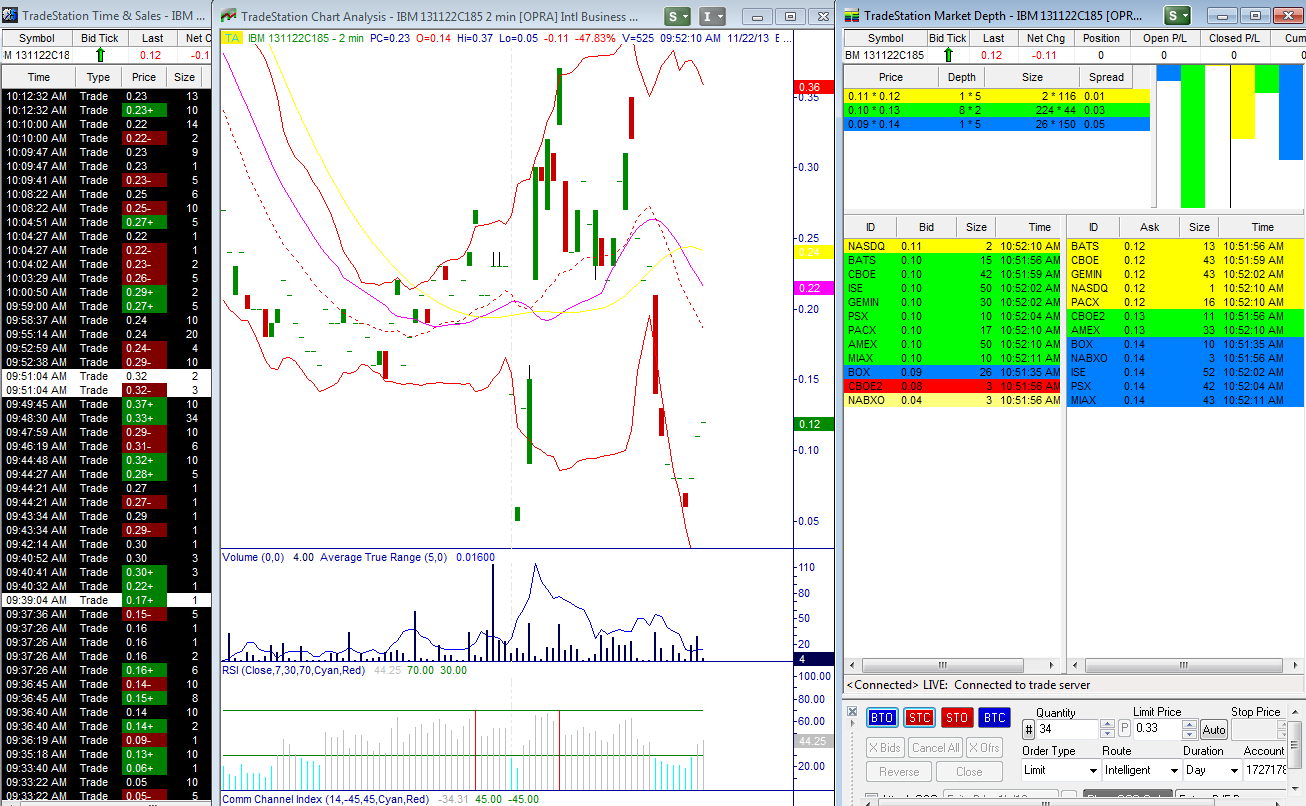Decrease Quantity with the down arrow
Screen dimensions: 1306x806
click(1106, 734)
